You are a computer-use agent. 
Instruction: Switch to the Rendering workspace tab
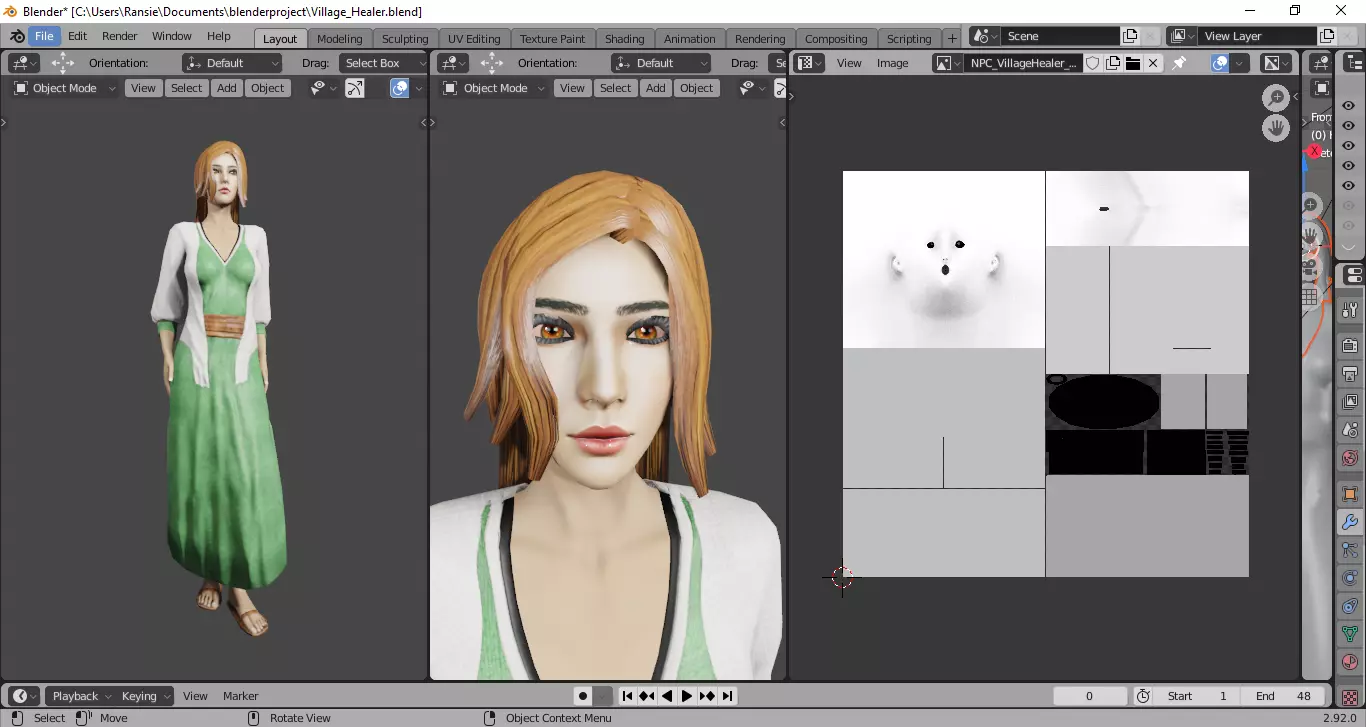[760, 39]
